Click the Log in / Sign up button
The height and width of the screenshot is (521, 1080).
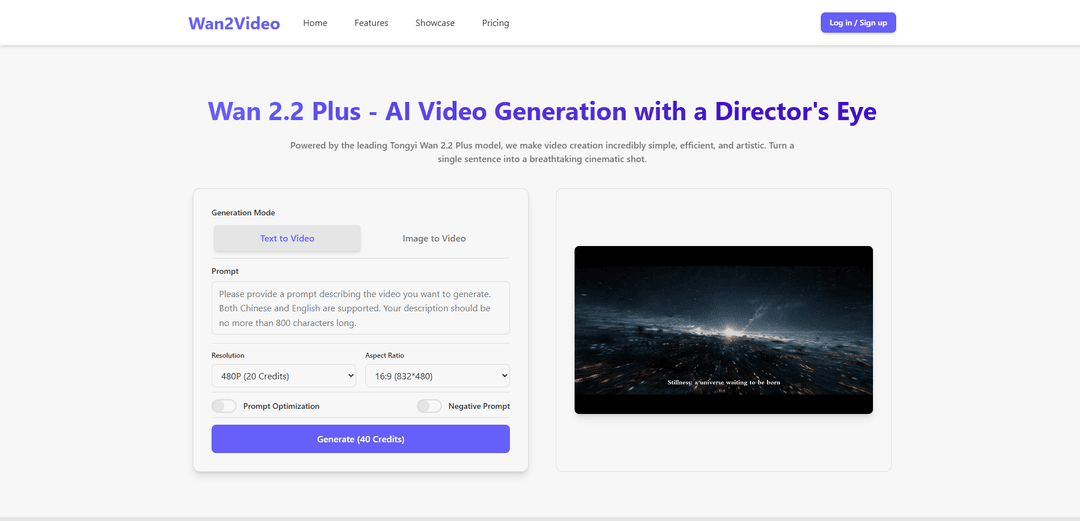(x=858, y=23)
